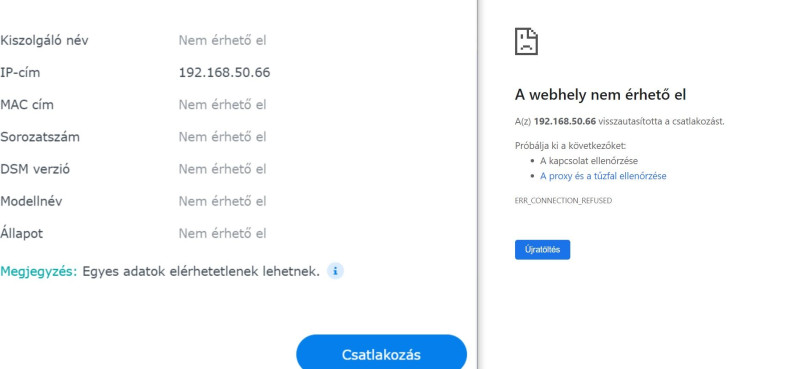
Task: Click 'A kapcsolat ellenőrzése' suggestion item
Action: tap(589, 161)
